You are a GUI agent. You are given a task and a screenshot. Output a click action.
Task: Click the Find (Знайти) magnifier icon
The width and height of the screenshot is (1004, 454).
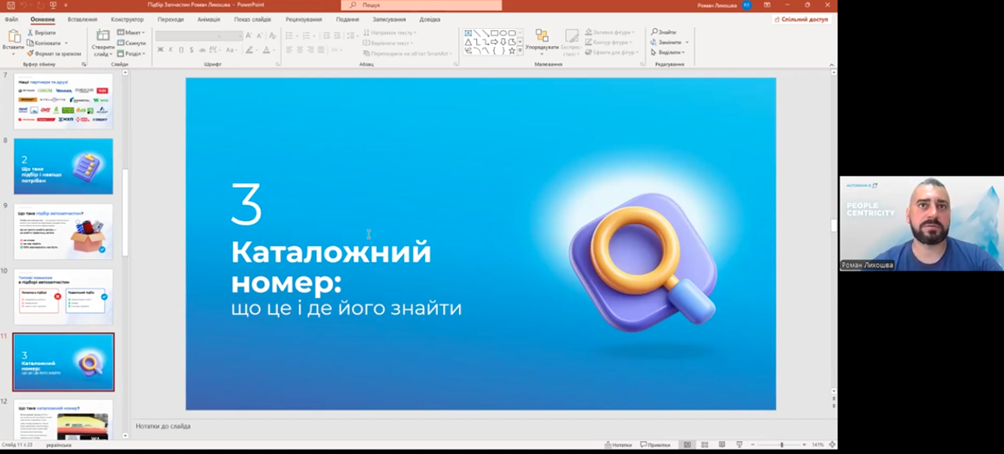[x=655, y=32]
